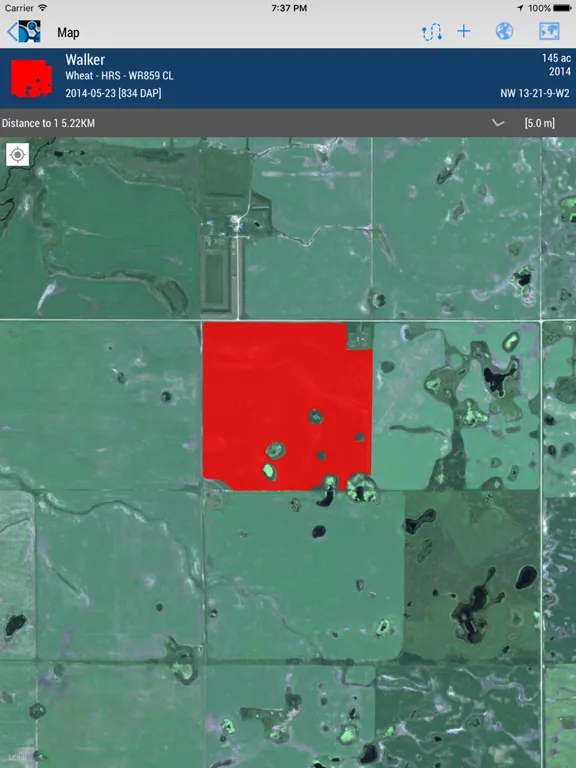Open the route path tool icon
The height and width of the screenshot is (768, 576).
coord(432,32)
